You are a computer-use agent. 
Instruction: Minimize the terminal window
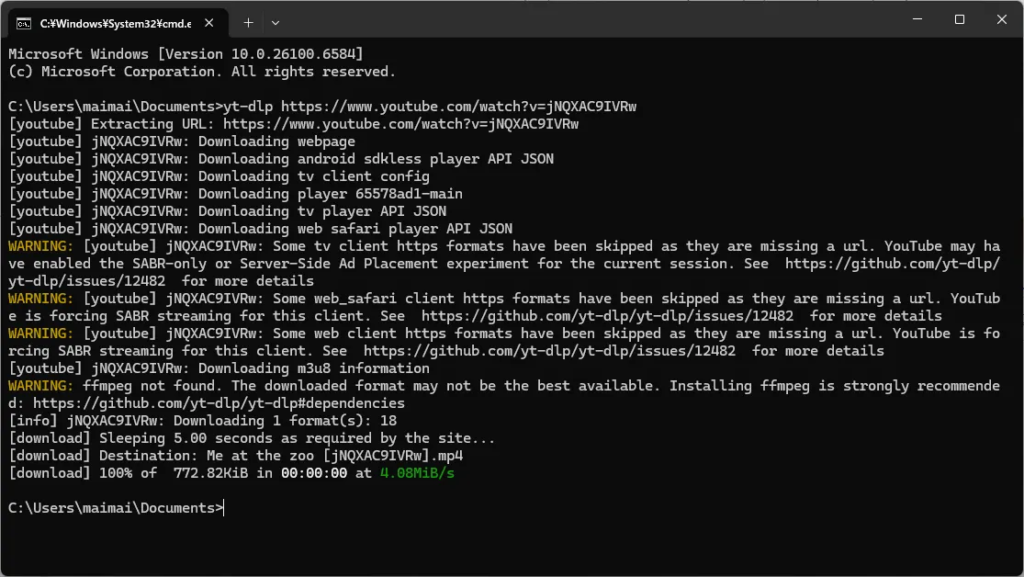coord(915,20)
